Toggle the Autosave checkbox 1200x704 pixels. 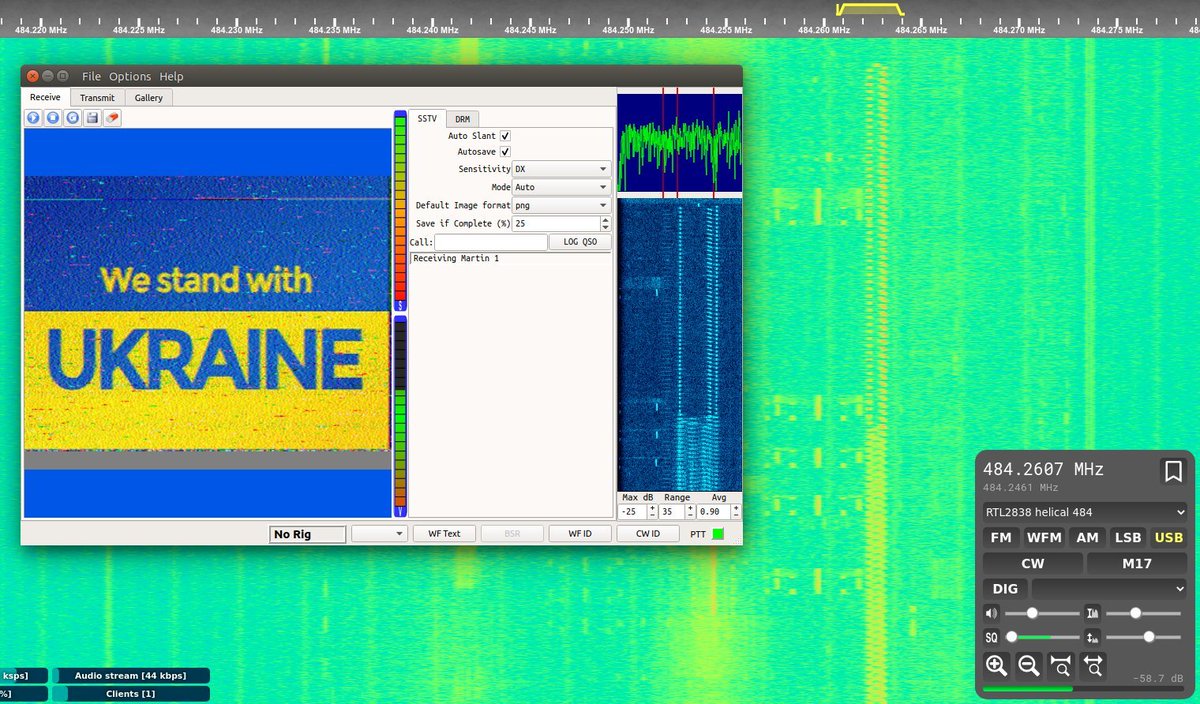click(505, 152)
